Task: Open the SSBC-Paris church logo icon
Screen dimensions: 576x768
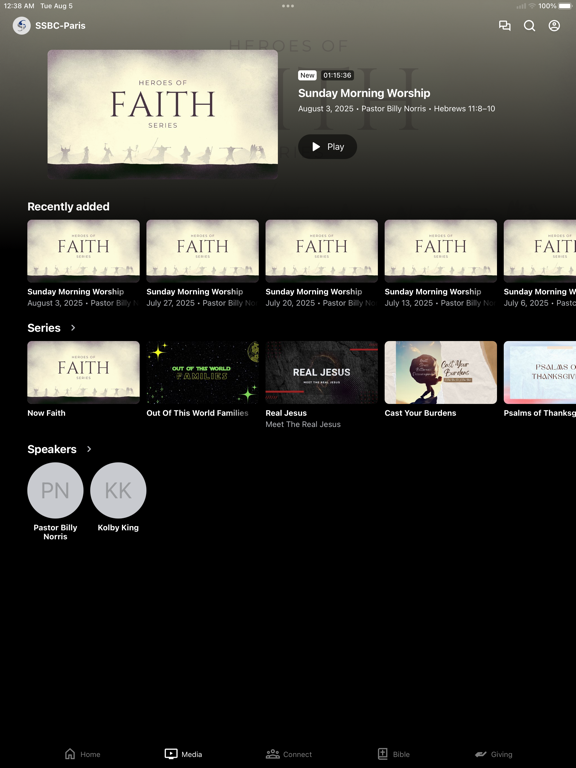Action: (22, 25)
